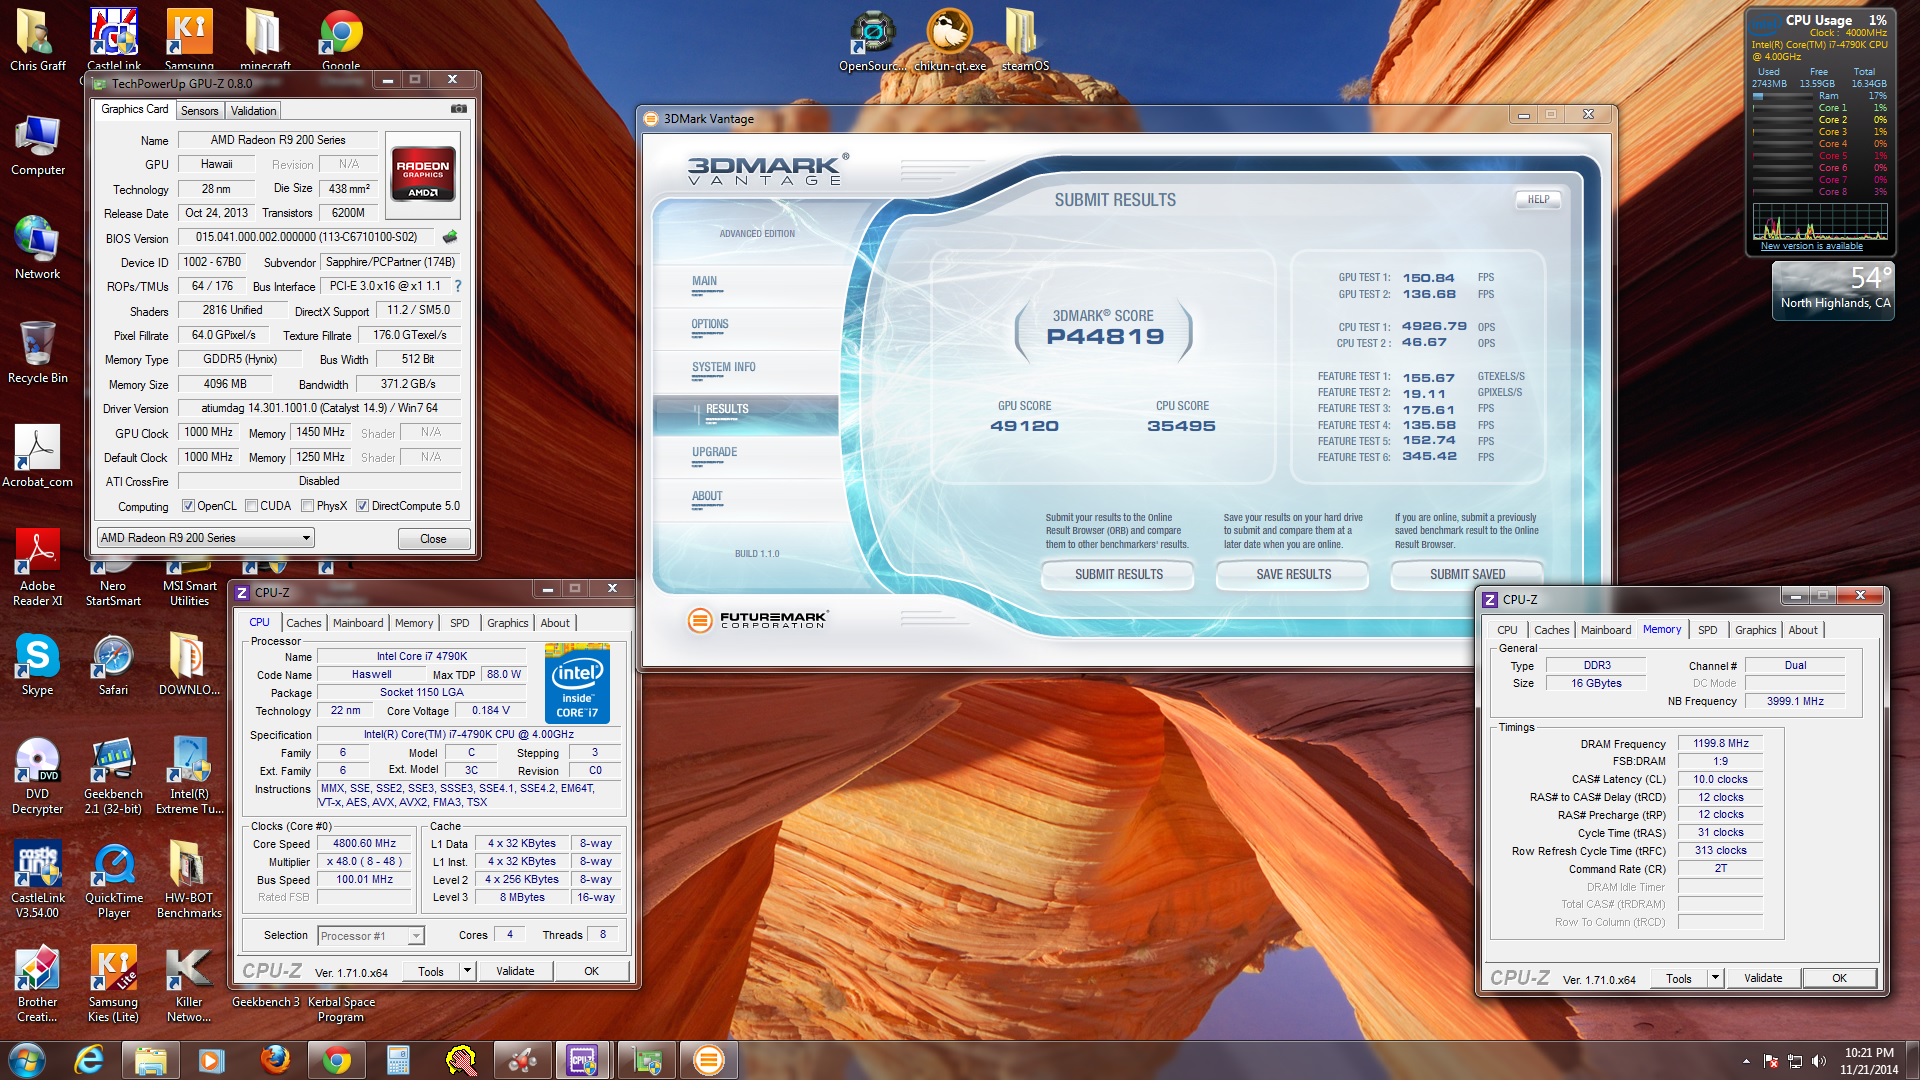The width and height of the screenshot is (1922, 1088).
Task: Toggle the PhysX checkbox in GPU-Z
Action: pyautogui.click(x=307, y=506)
